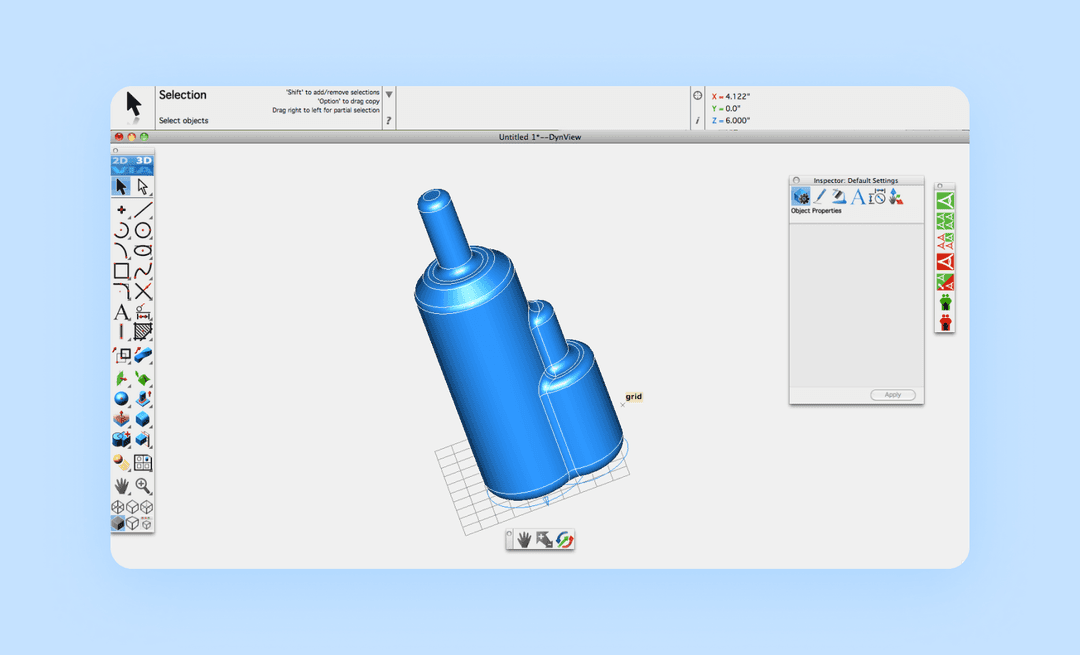
Task: Choose the Line tool
Action: 143,209
